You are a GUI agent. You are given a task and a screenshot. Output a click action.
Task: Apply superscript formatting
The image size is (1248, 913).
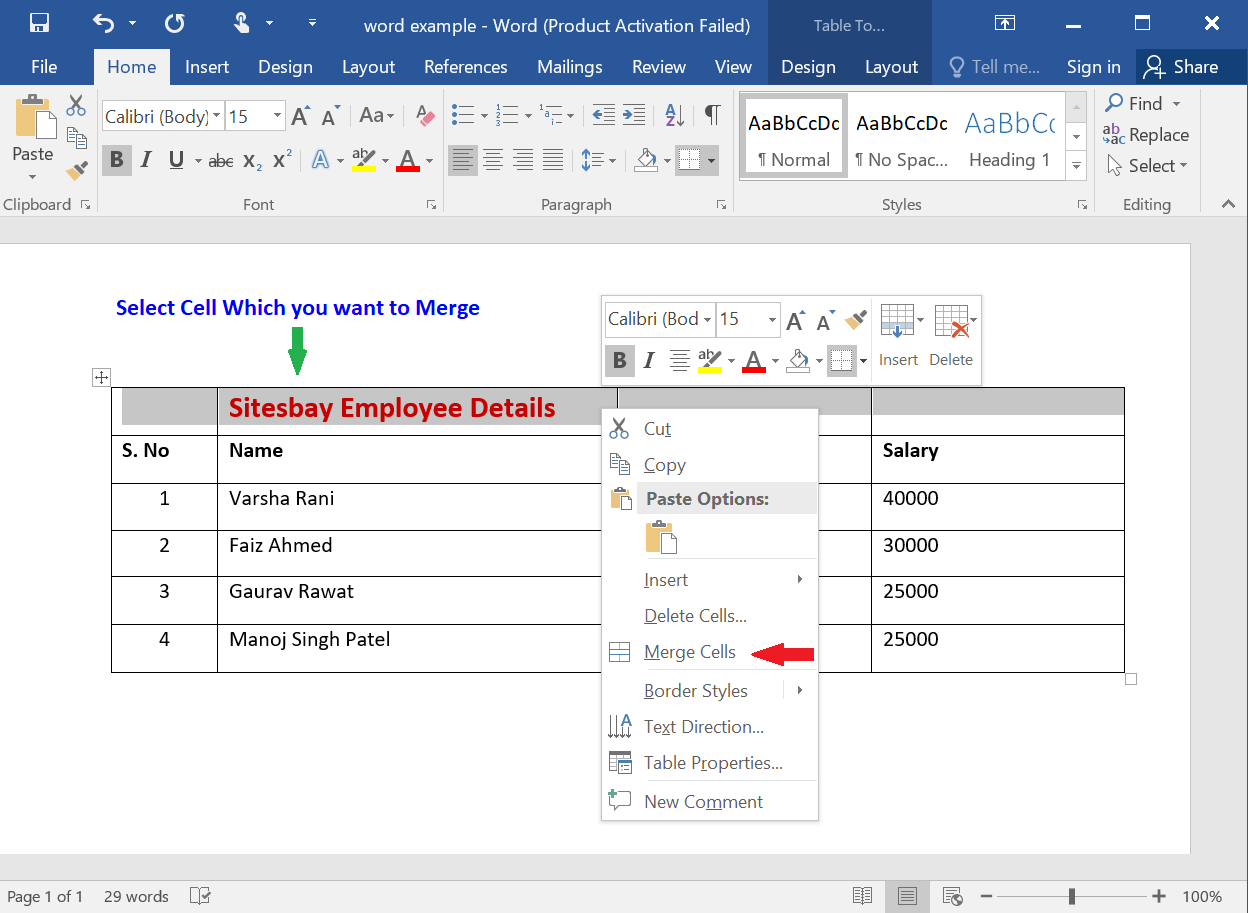283,160
